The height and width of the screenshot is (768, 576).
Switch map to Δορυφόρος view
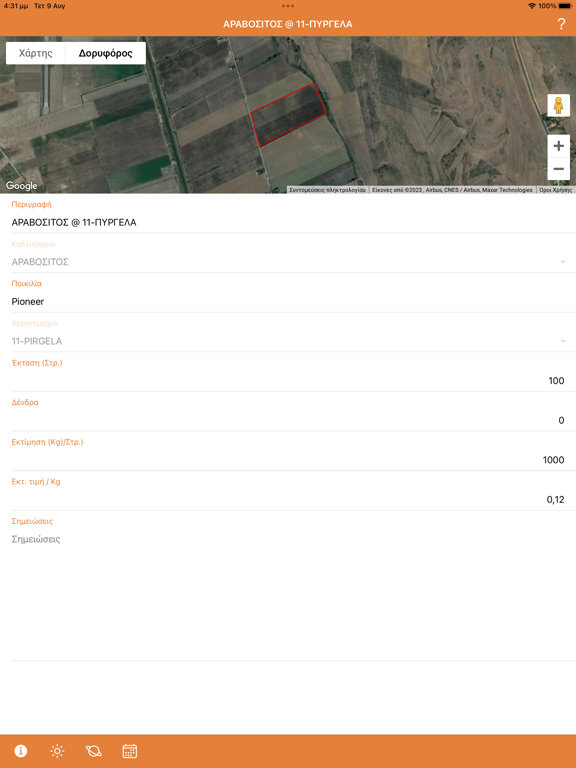click(105, 53)
